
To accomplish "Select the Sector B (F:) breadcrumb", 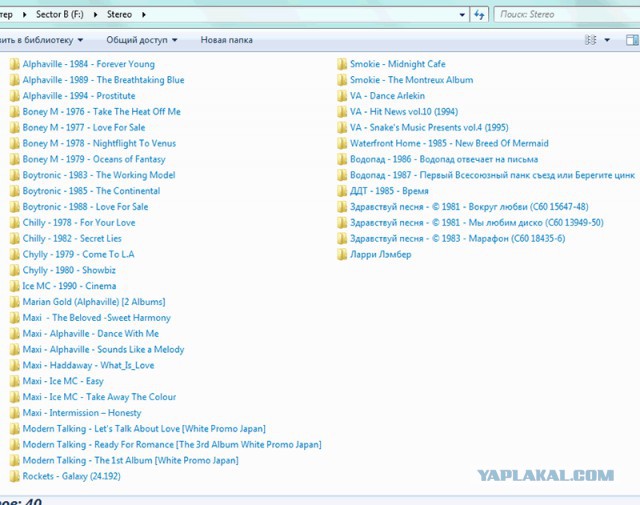I will click(x=60, y=14).
